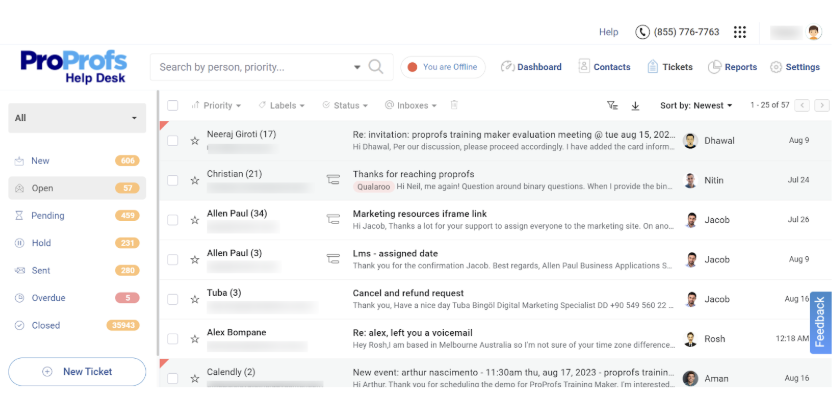Open the Reports tab

tap(732, 67)
